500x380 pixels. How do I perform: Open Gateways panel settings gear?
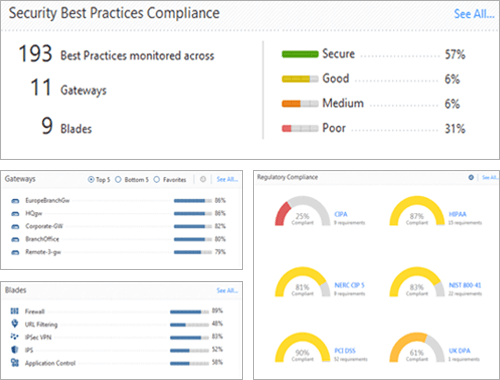[203, 179]
